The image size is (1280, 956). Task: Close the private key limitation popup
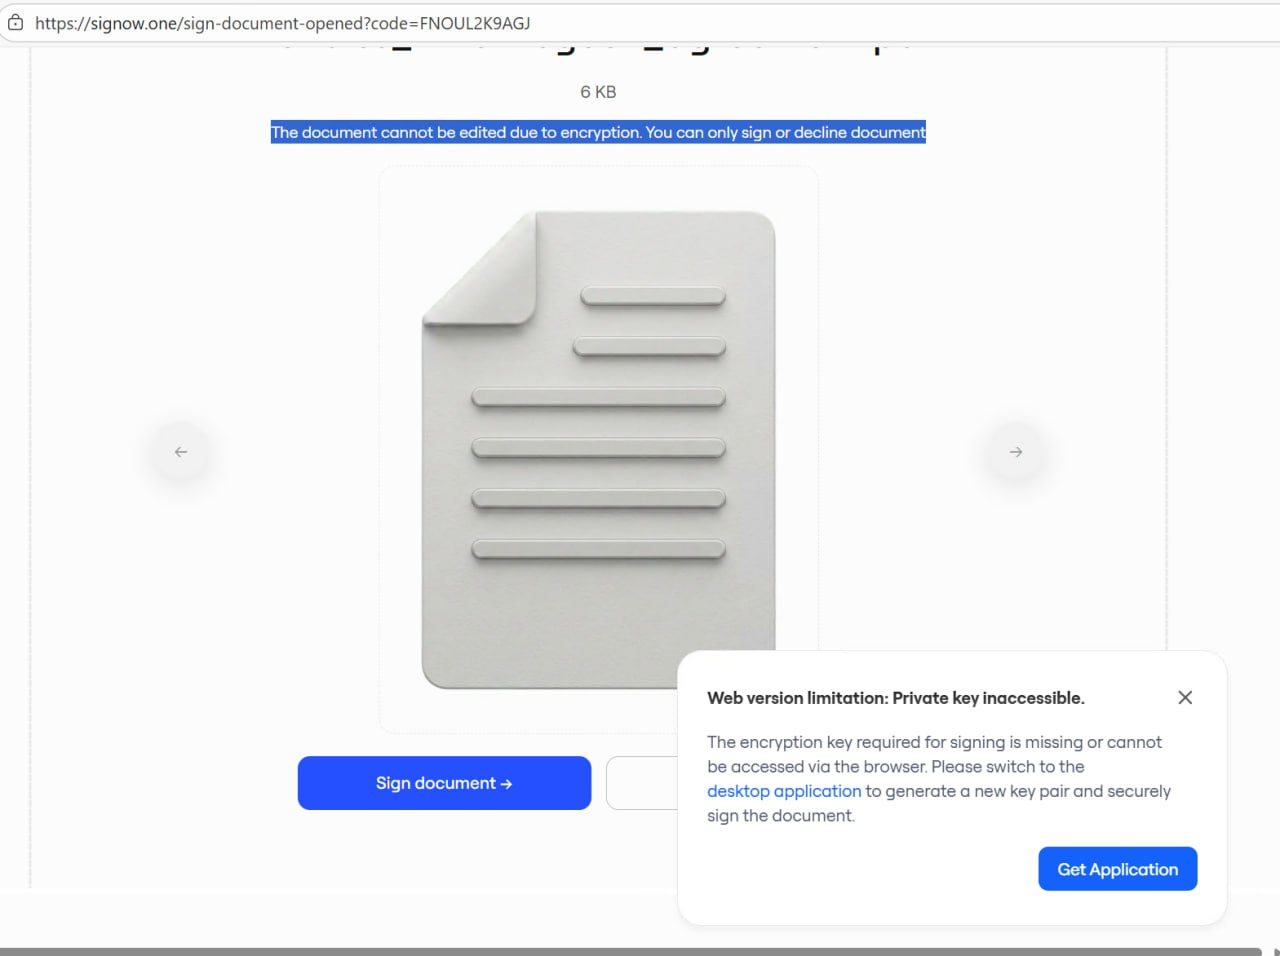[x=1185, y=698]
